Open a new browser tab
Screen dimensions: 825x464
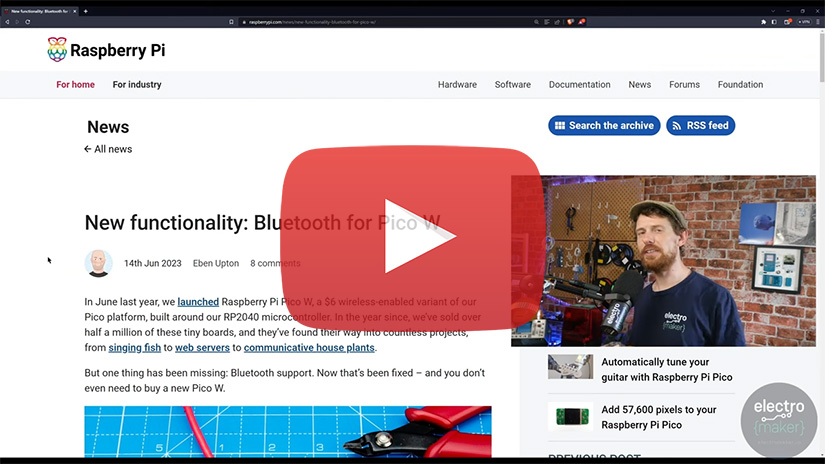[x=86, y=11]
